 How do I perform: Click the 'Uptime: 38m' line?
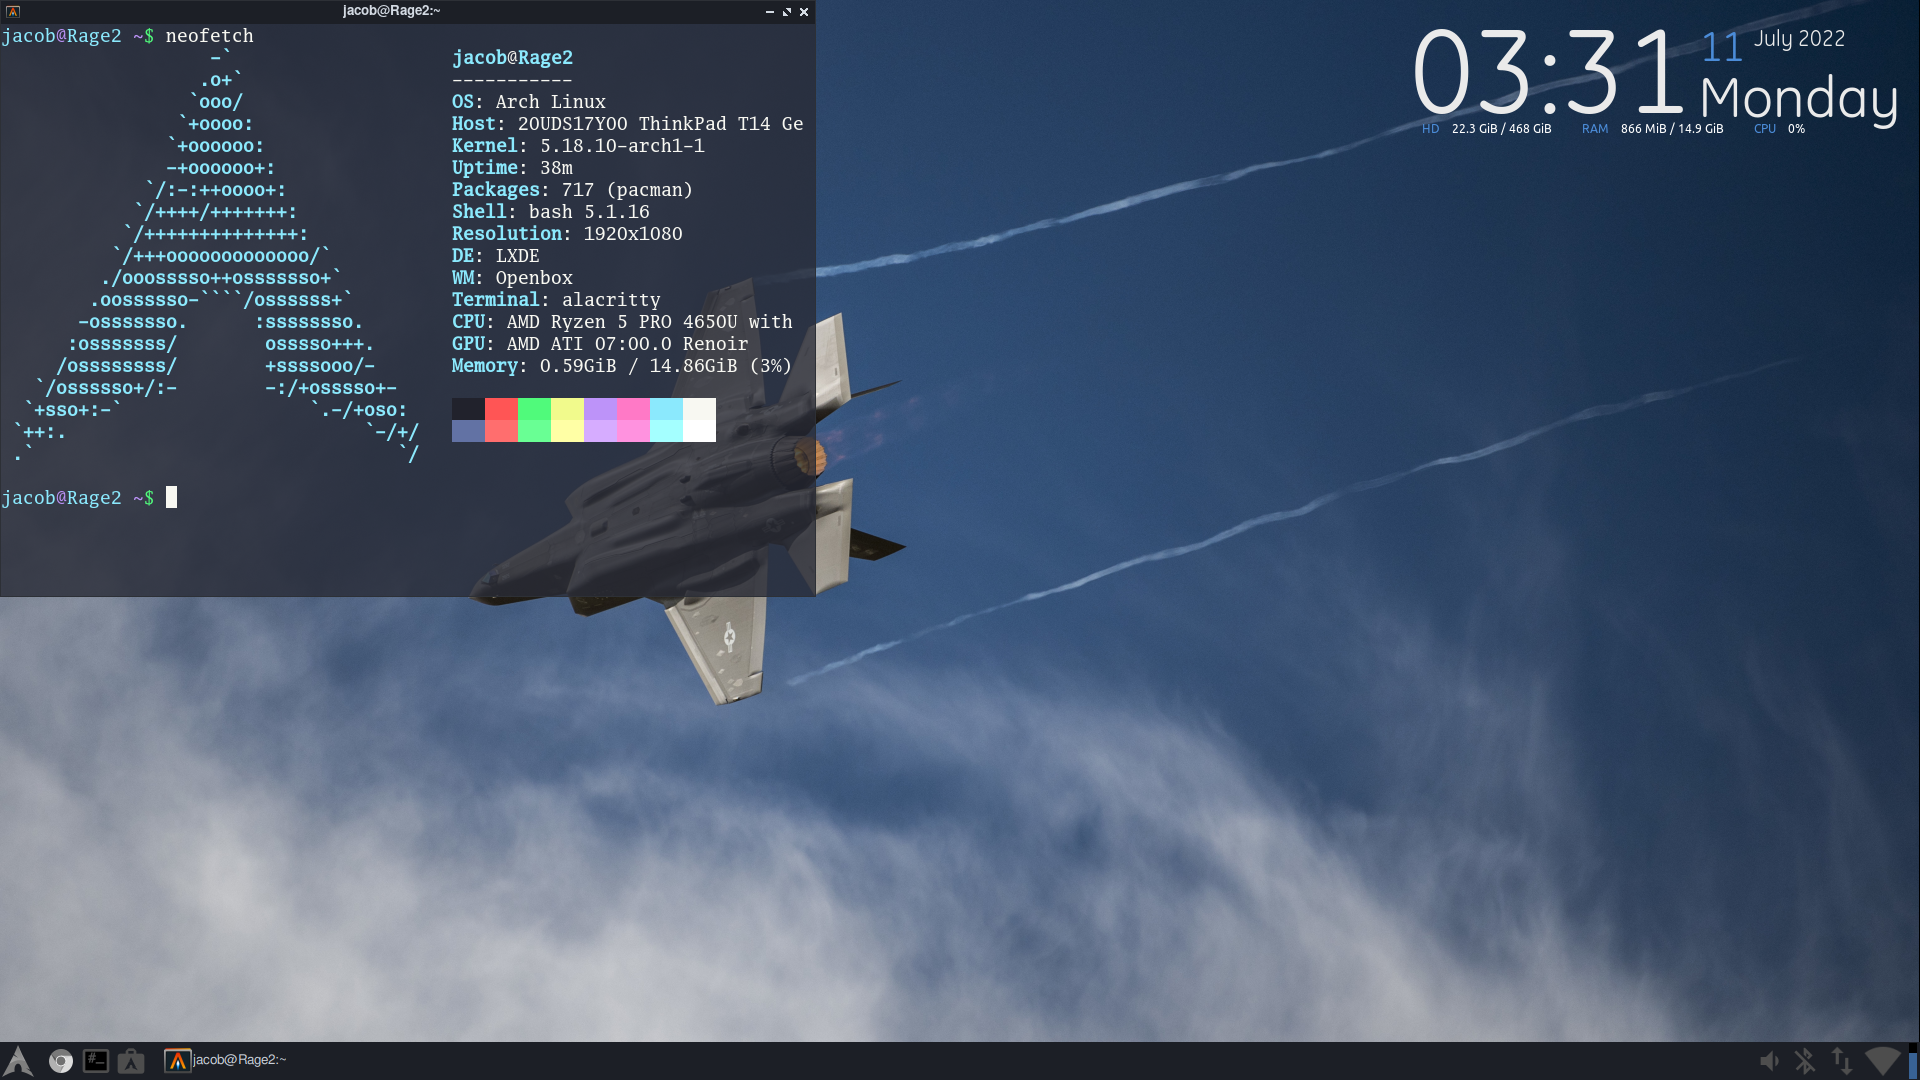tap(512, 168)
